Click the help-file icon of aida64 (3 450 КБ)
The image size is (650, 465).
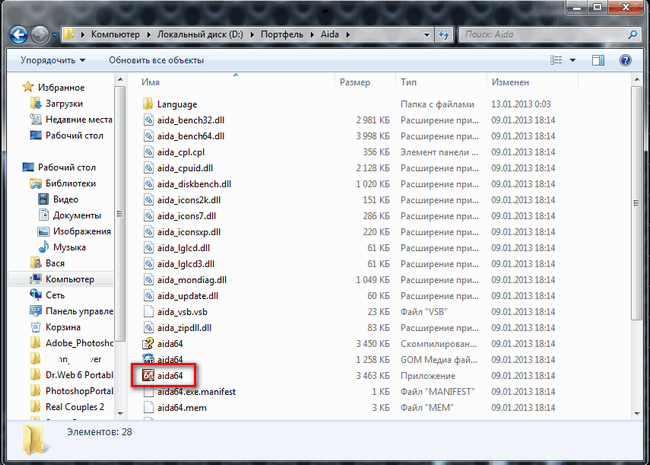point(148,344)
